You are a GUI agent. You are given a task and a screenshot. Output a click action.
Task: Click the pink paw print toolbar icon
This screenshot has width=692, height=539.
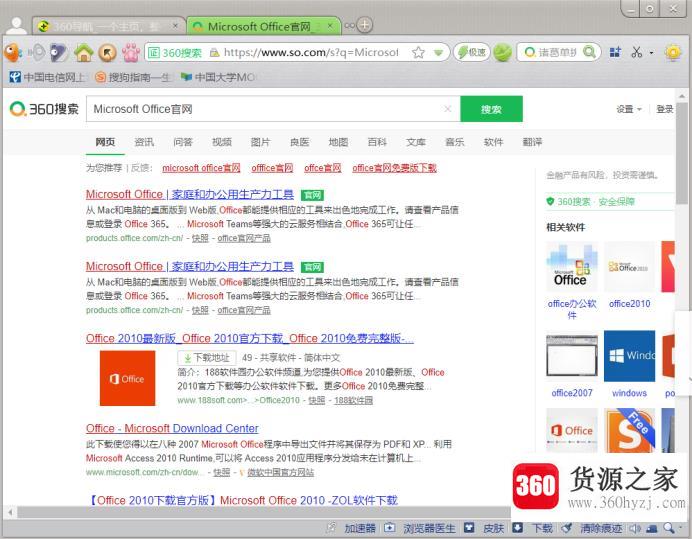click(131, 53)
